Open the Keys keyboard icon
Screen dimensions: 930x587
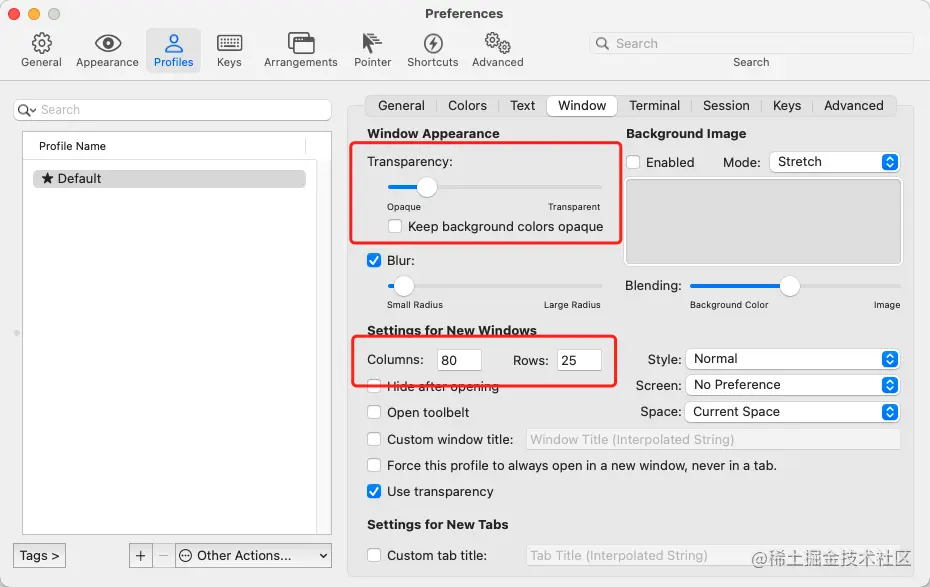pyautogui.click(x=229, y=43)
